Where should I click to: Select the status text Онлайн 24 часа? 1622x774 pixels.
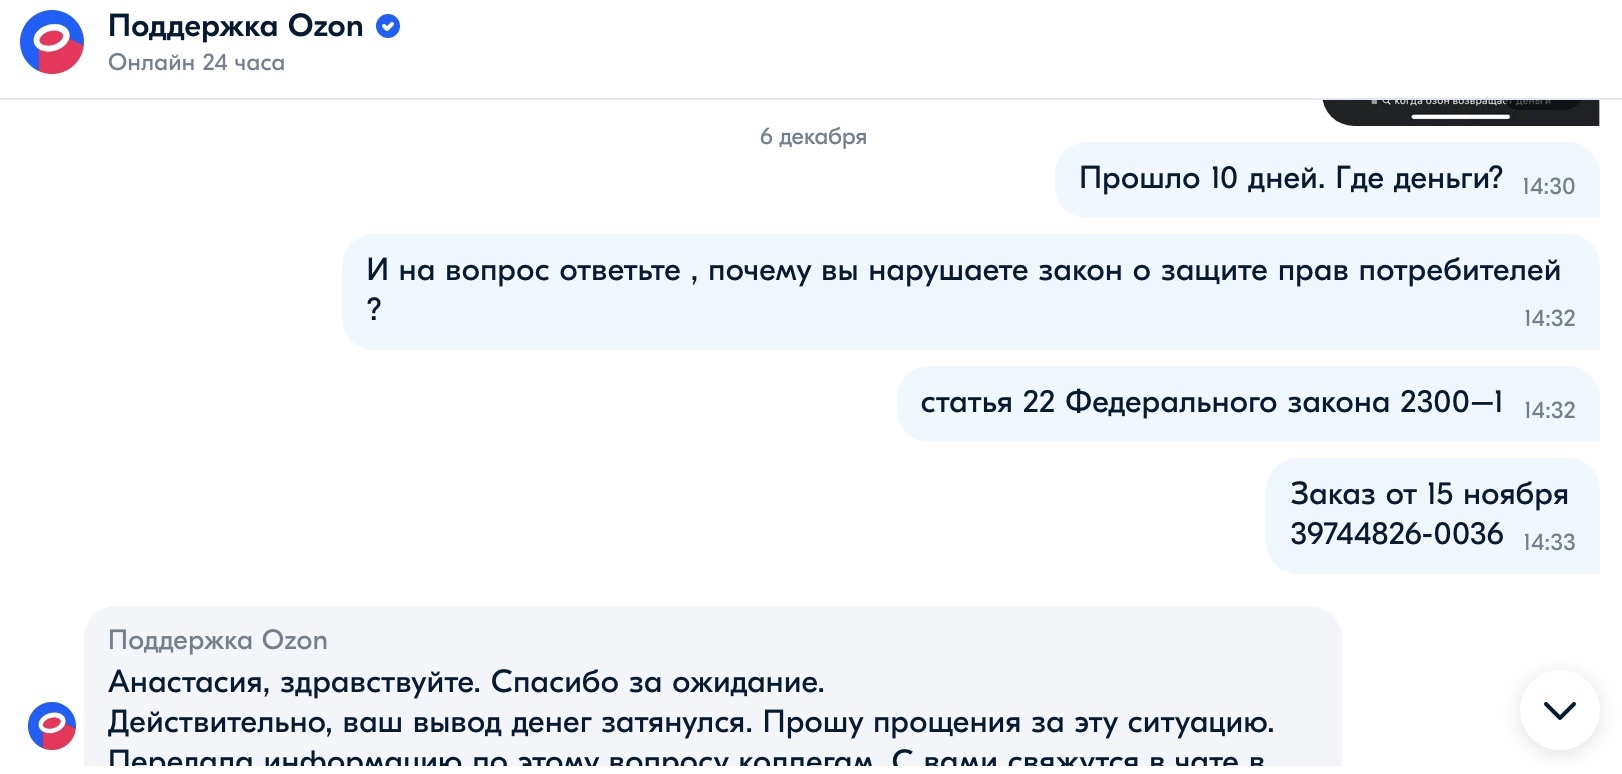[x=196, y=63]
